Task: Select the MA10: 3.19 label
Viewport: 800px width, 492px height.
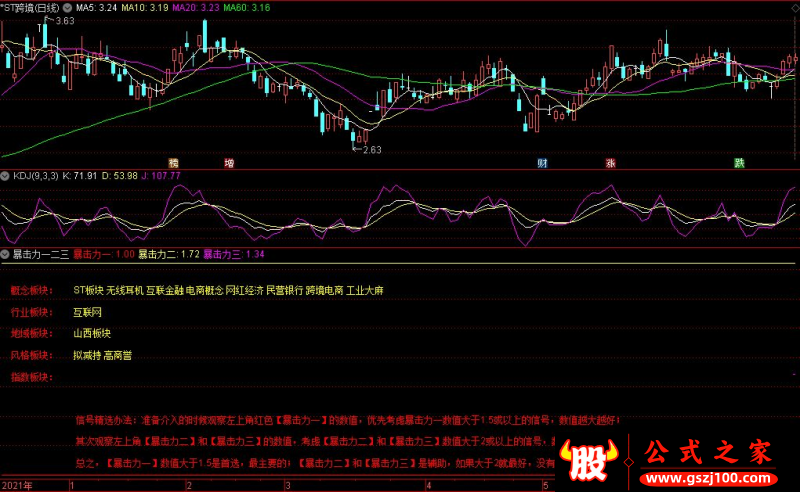Action: pyautogui.click(x=145, y=8)
